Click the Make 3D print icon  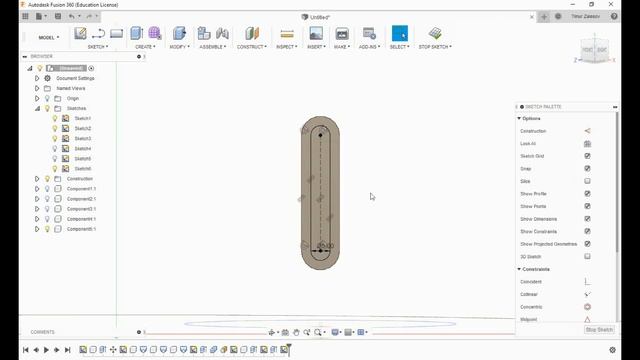tap(342, 33)
